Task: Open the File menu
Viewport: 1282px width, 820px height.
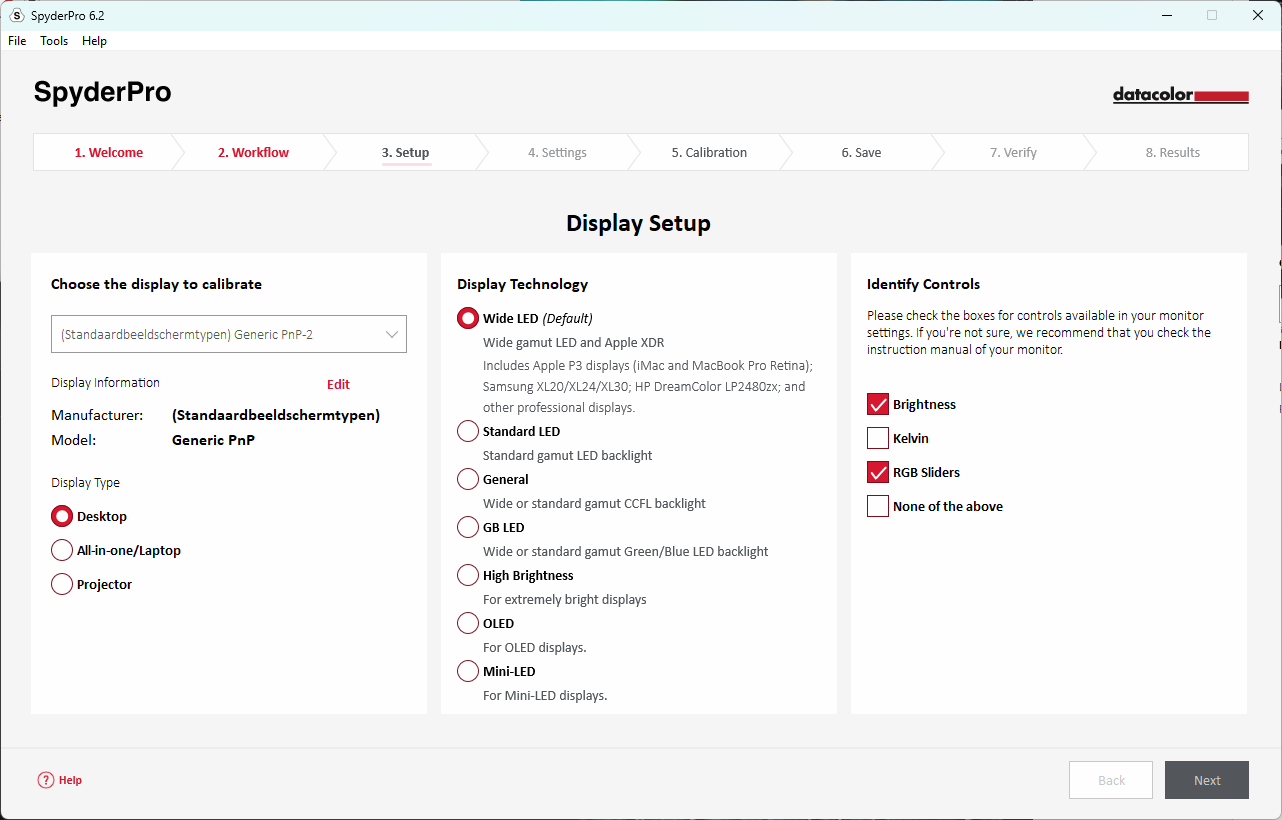Action: coord(17,41)
